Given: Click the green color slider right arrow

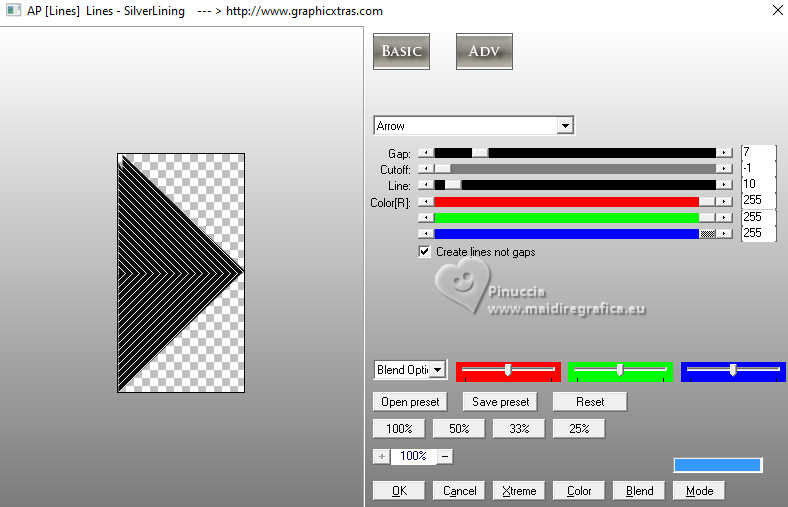Looking at the screenshot, I should pyautogui.click(x=724, y=218).
